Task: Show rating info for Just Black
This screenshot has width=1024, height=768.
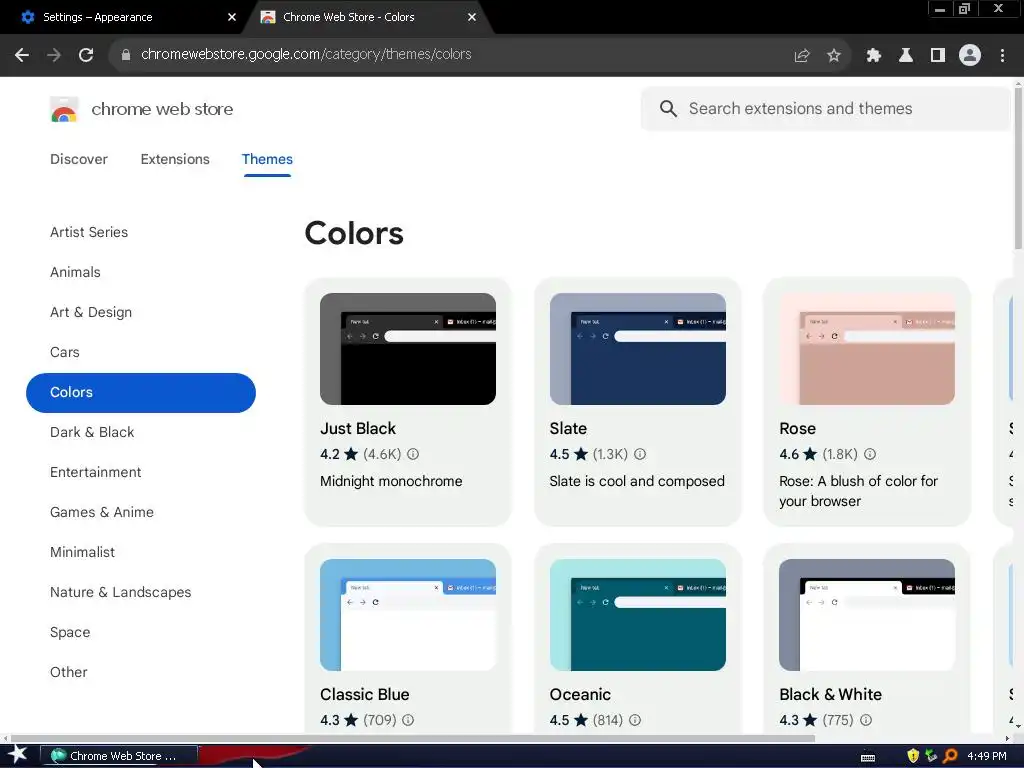Action: pyautogui.click(x=413, y=454)
